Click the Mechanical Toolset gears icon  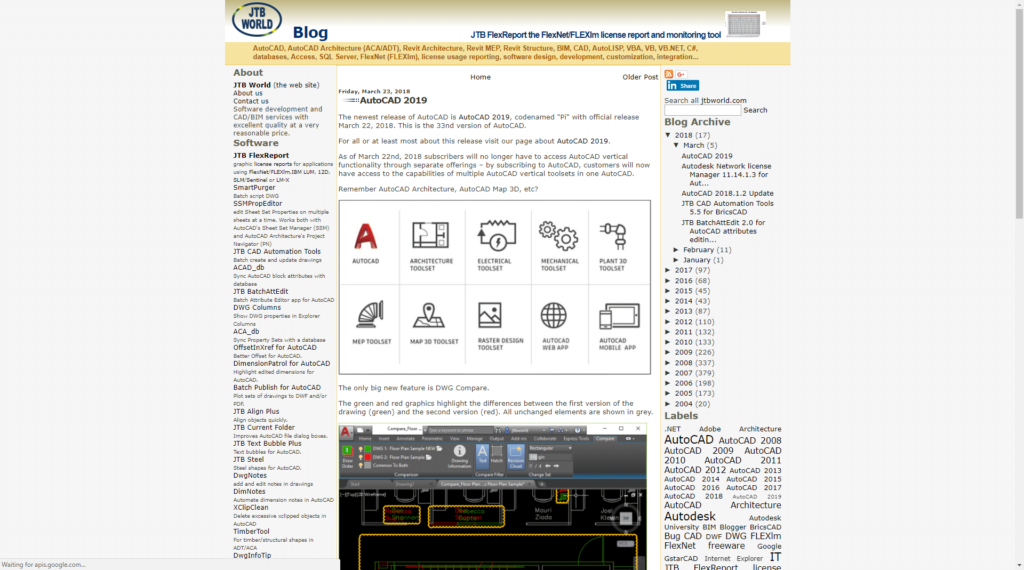click(557, 236)
